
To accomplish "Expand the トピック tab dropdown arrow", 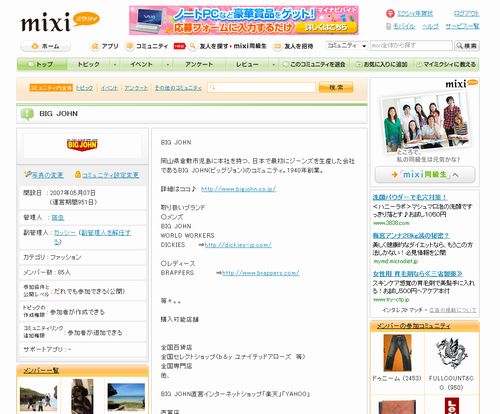I will coord(115,64).
